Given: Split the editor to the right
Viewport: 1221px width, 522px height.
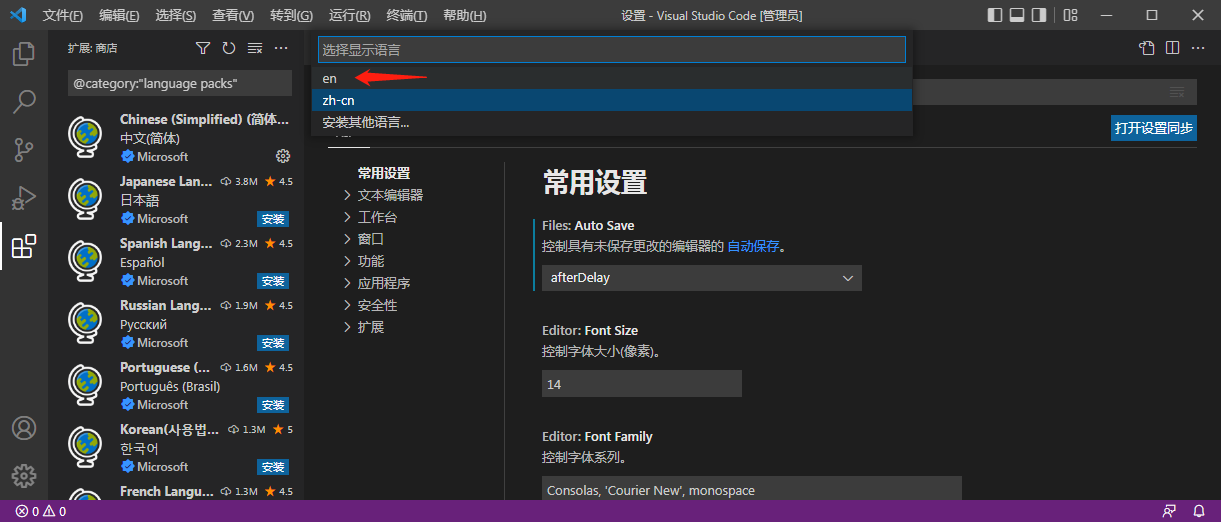Looking at the screenshot, I should pyautogui.click(x=1173, y=48).
